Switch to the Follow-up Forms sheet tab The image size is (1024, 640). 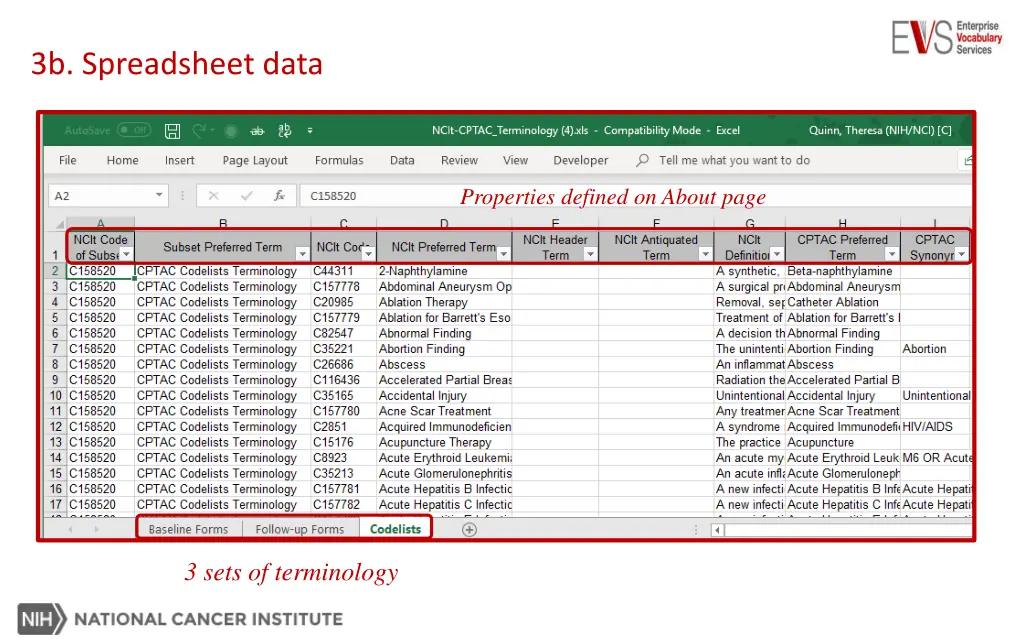pyautogui.click(x=299, y=529)
